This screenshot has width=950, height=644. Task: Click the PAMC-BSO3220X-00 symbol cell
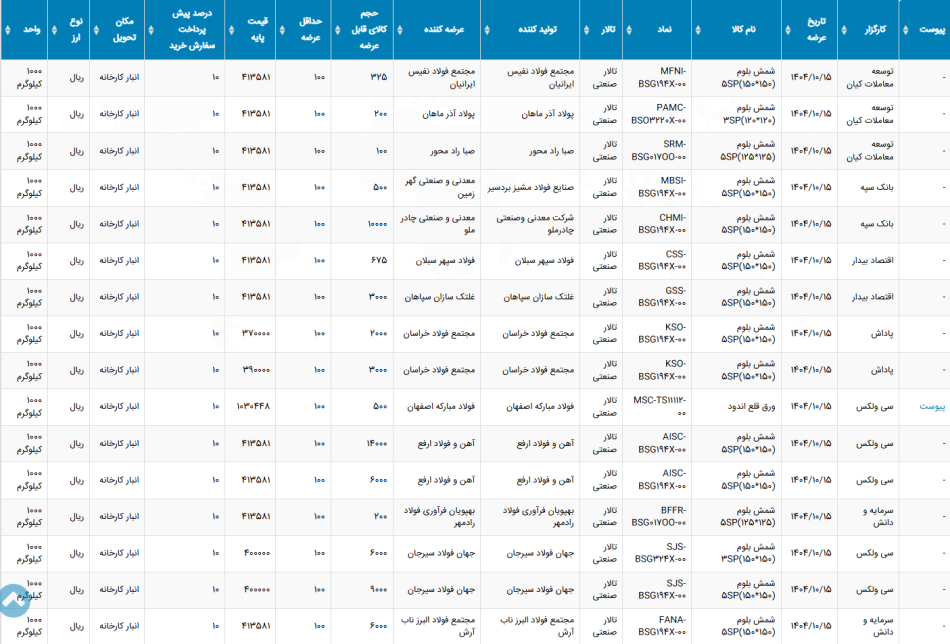(x=659, y=114)
